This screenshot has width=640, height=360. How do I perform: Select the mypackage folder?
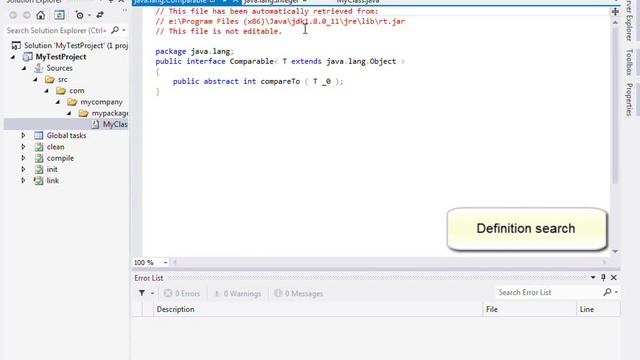click(109, 113)
